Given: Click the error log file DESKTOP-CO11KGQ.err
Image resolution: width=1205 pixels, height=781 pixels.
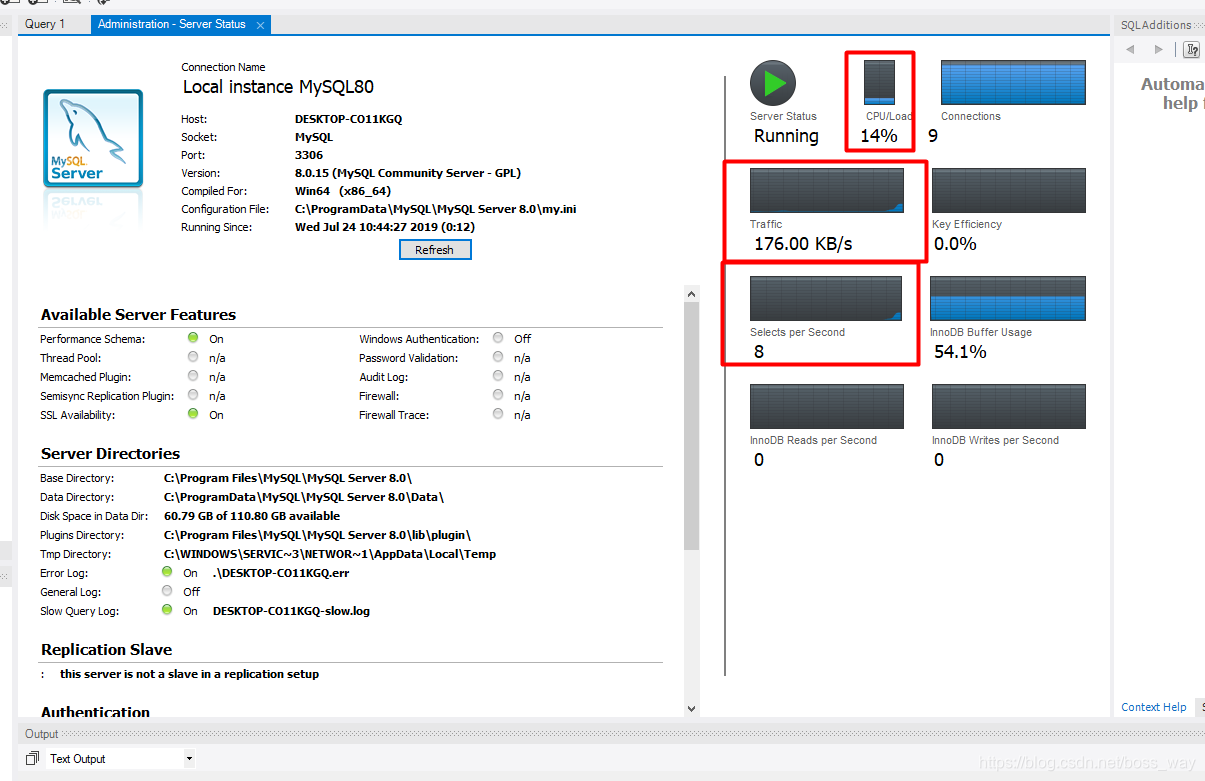Looking at the screenshot, I should (x=280, y=573).
